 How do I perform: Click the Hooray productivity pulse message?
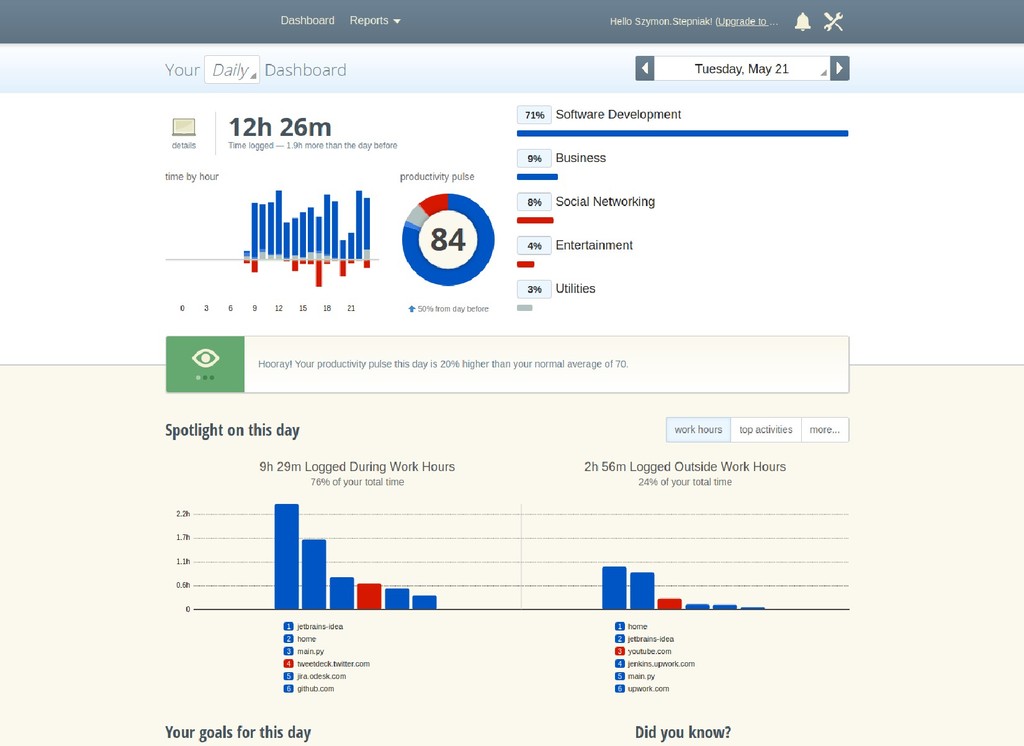pos(443,364)
